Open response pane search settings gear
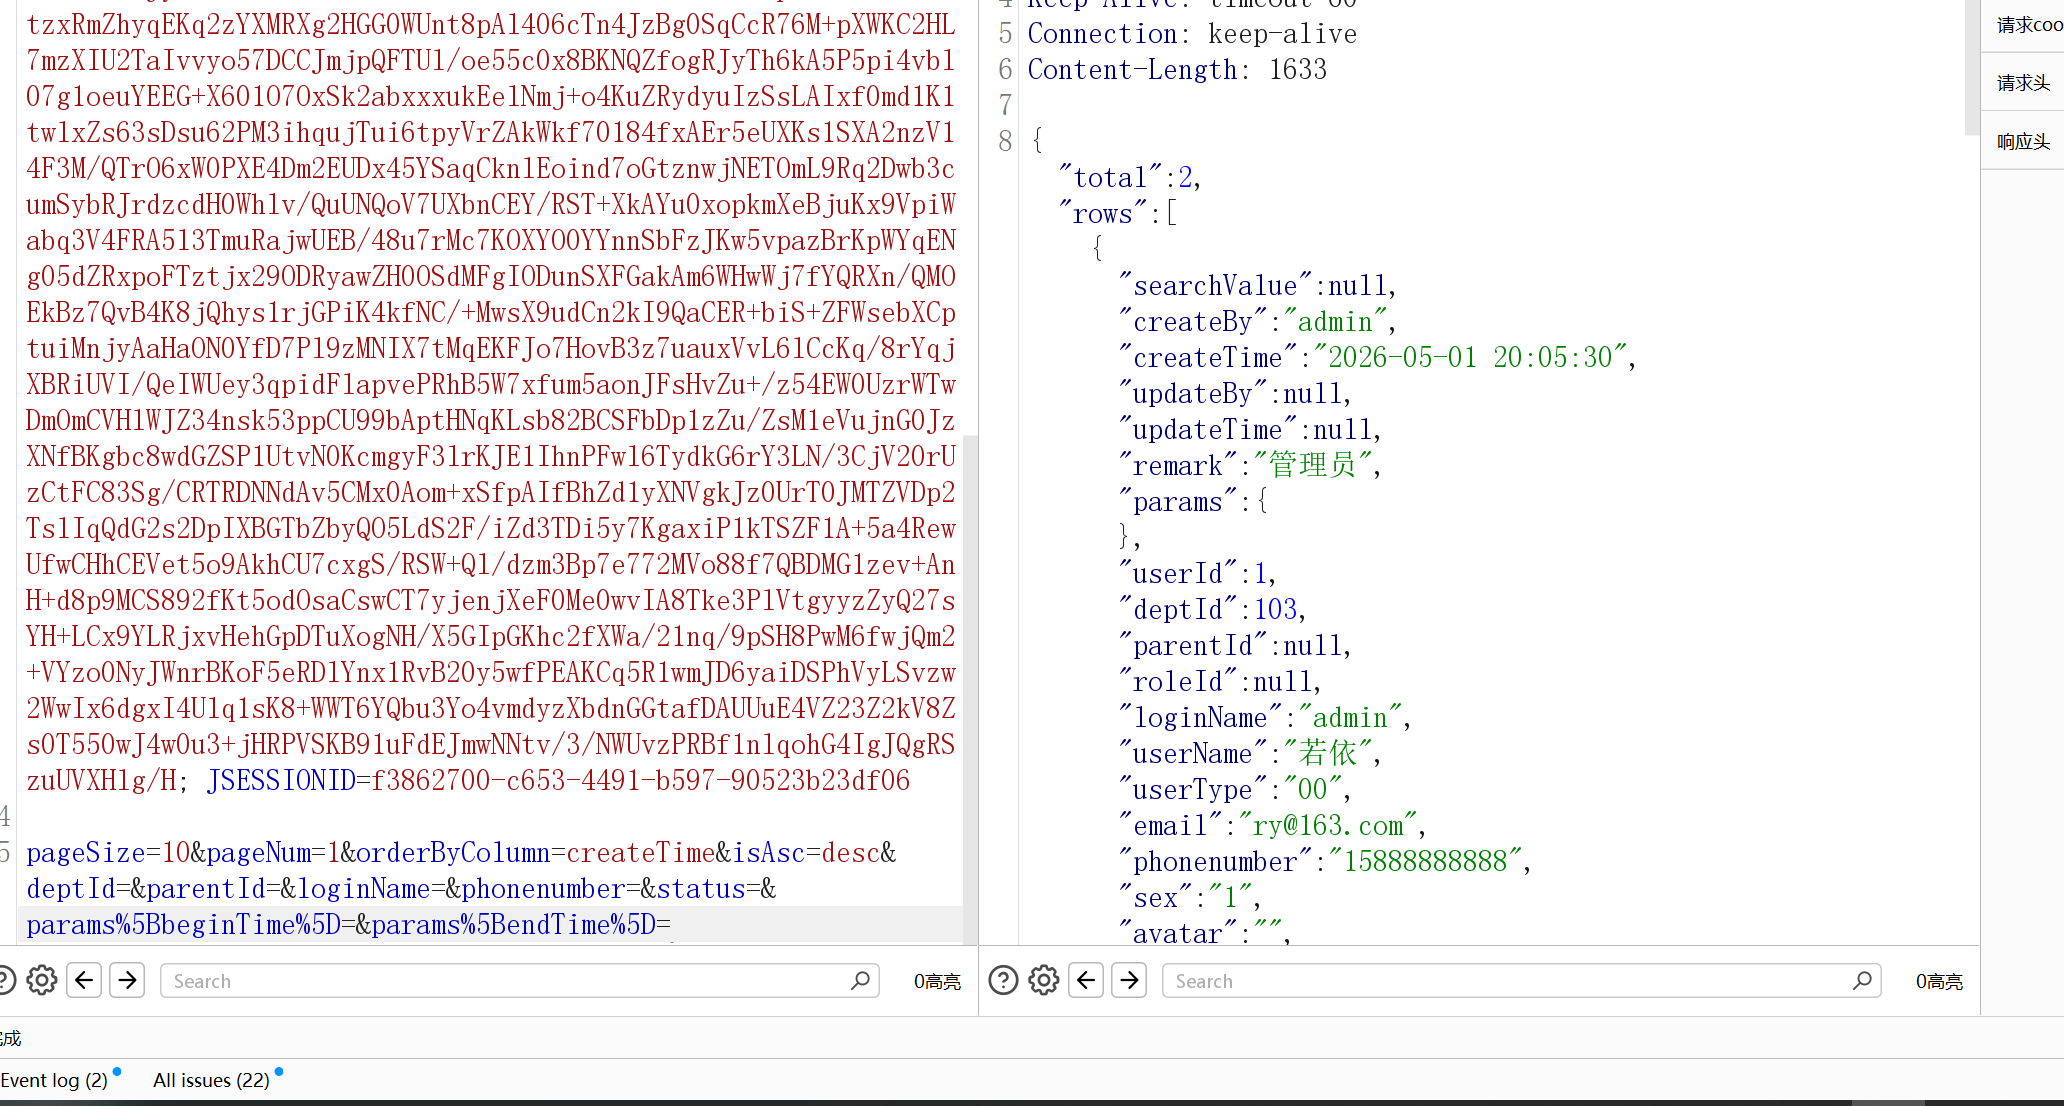 pyautogui.click(x=1044, y=980)
